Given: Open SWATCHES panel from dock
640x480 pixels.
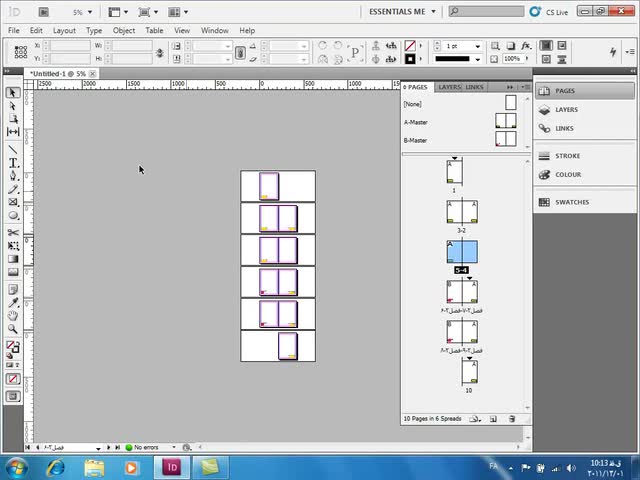Looking at the screenshot, I should click(x=584, y=202).
